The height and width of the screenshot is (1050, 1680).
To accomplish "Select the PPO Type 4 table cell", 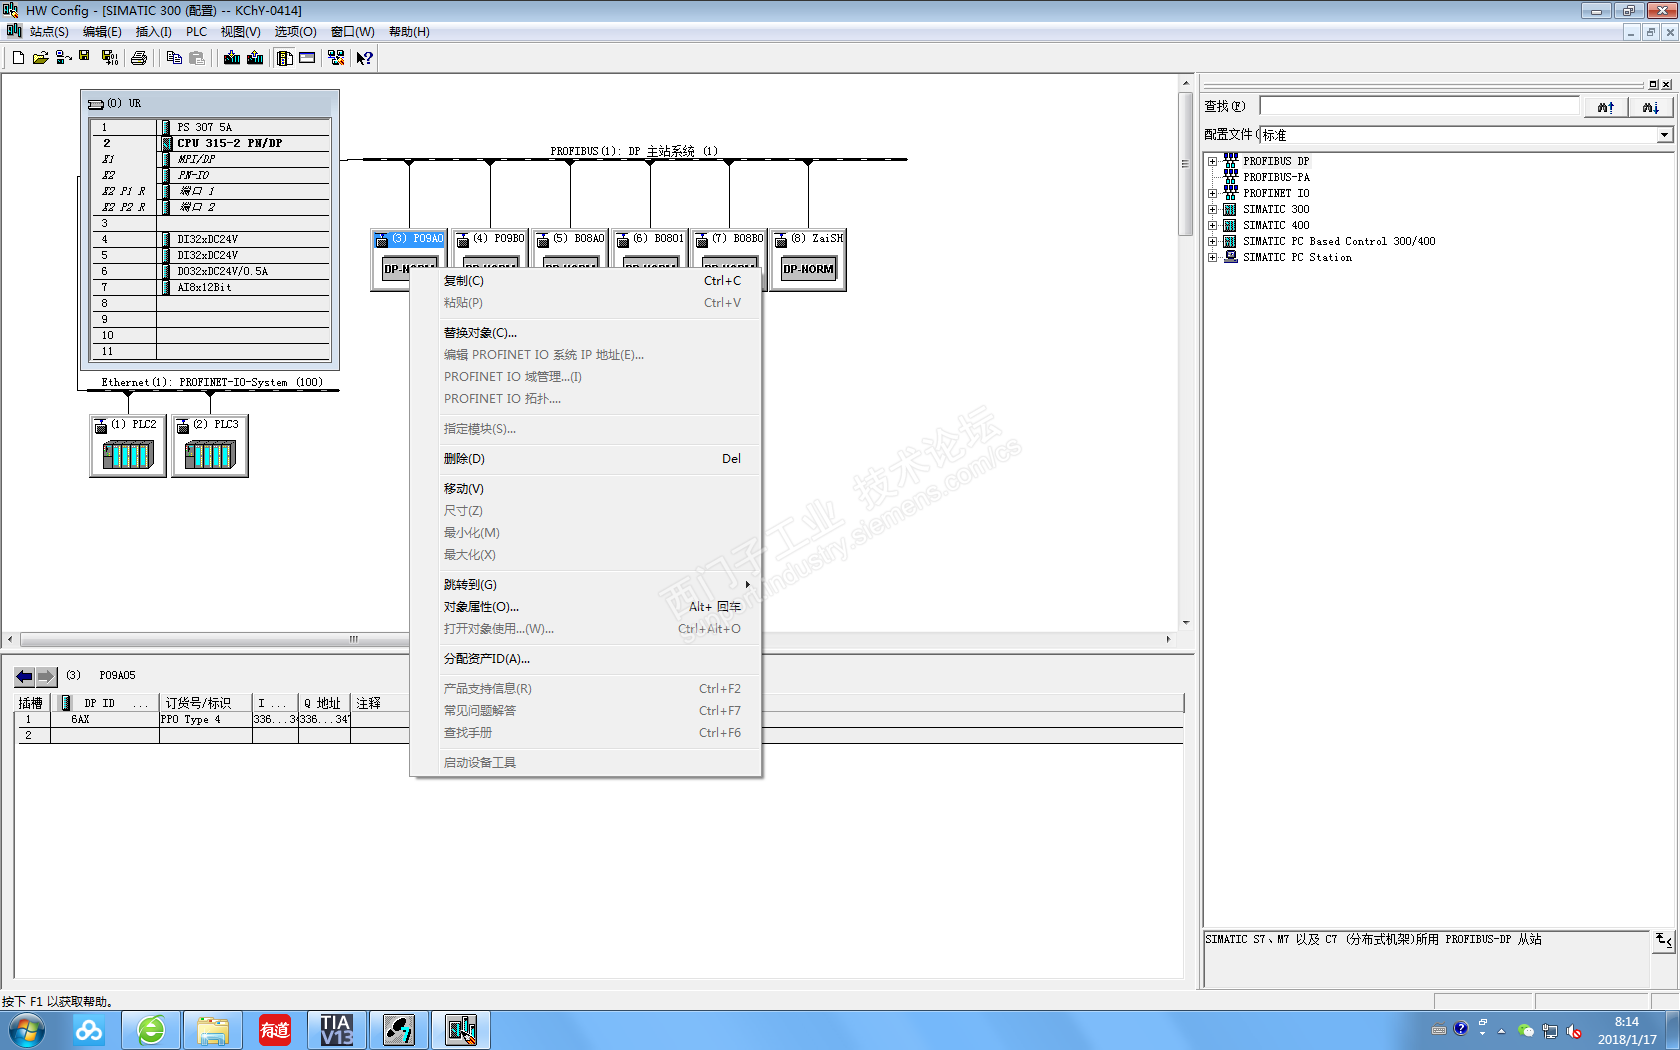I will click(x=205, y=720).
